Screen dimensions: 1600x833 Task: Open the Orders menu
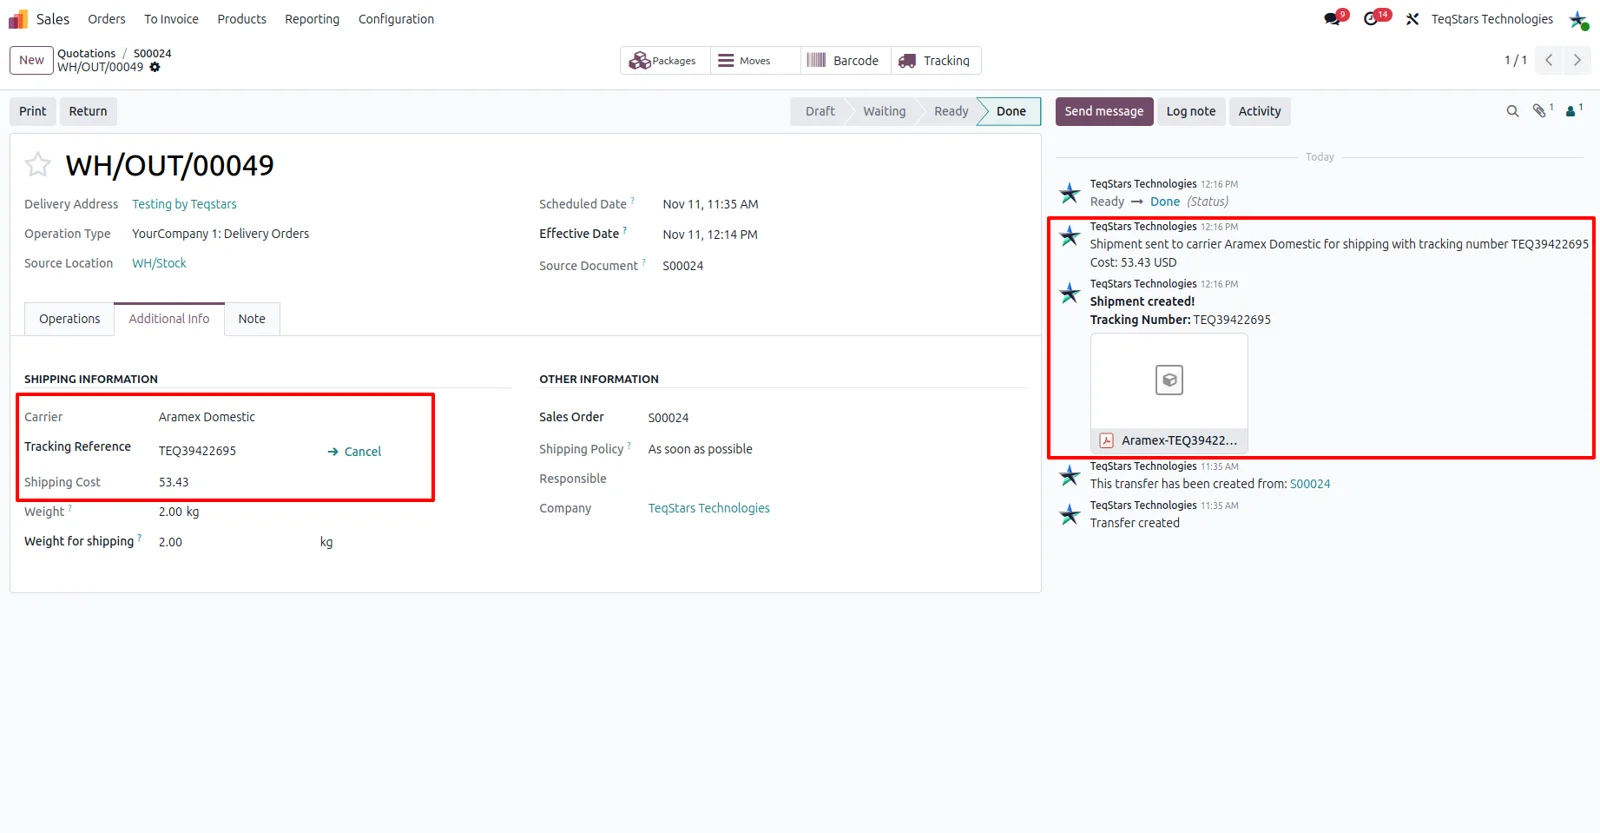click(107, 19)
